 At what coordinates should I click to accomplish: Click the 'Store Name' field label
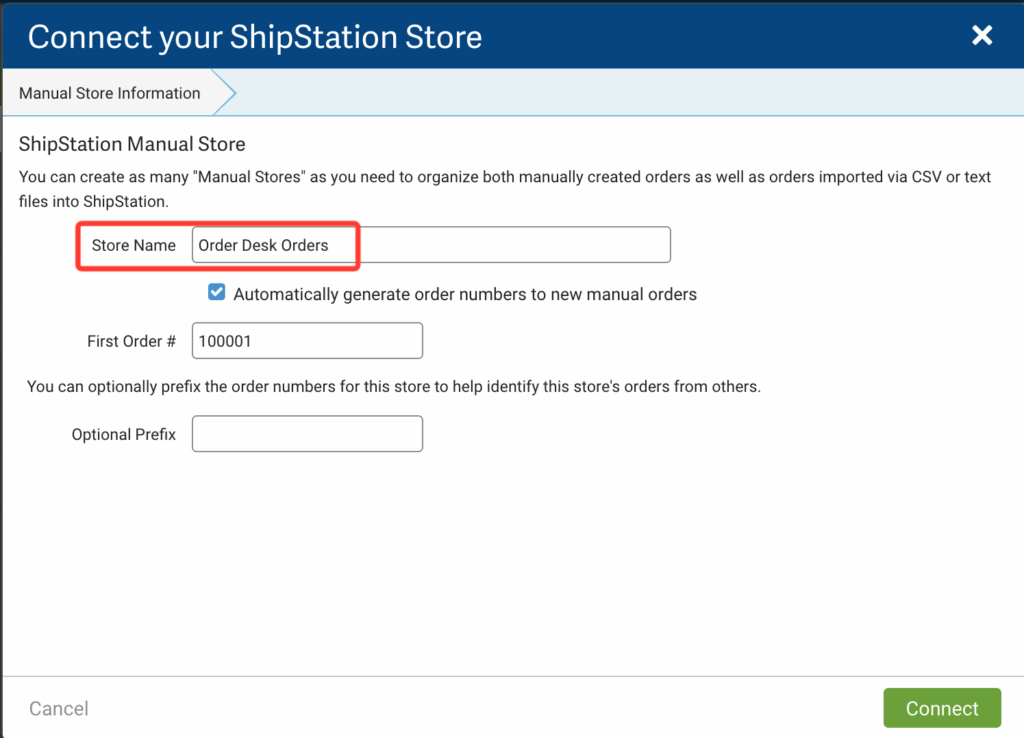[133, 245]
